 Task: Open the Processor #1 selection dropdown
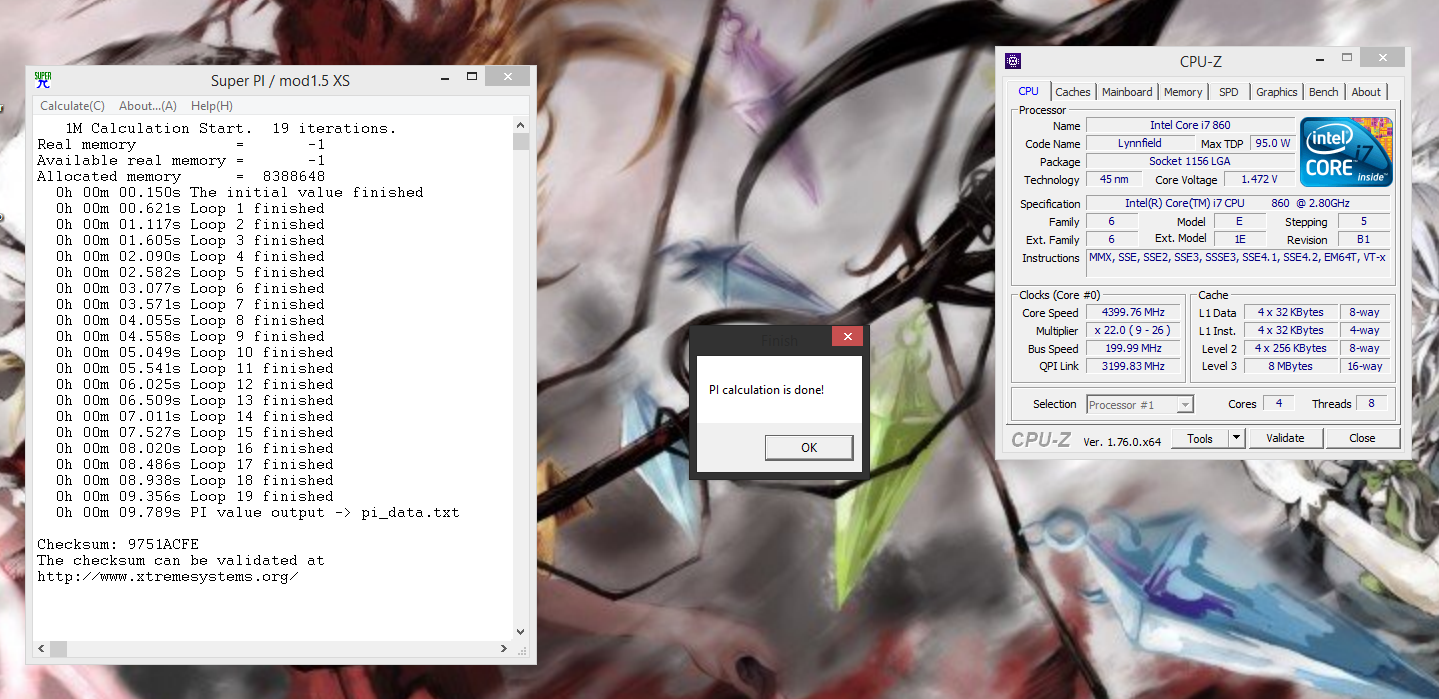click(1140, 404)
